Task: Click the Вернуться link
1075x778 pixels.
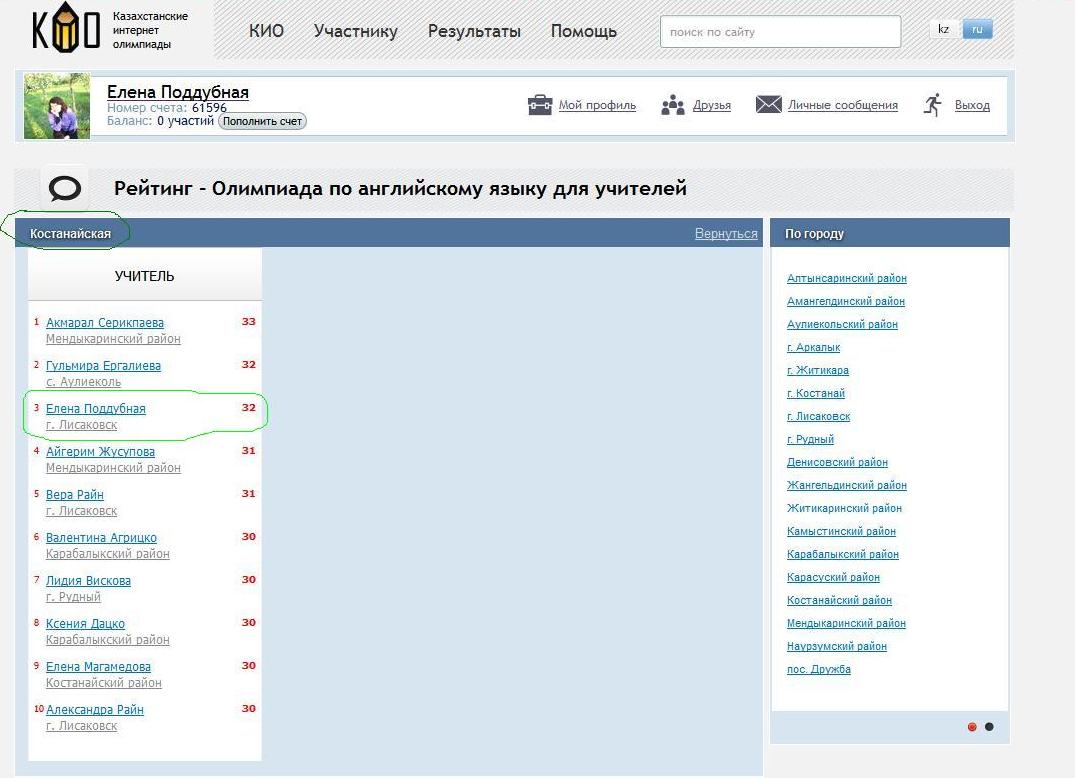Action: [726, 233]
